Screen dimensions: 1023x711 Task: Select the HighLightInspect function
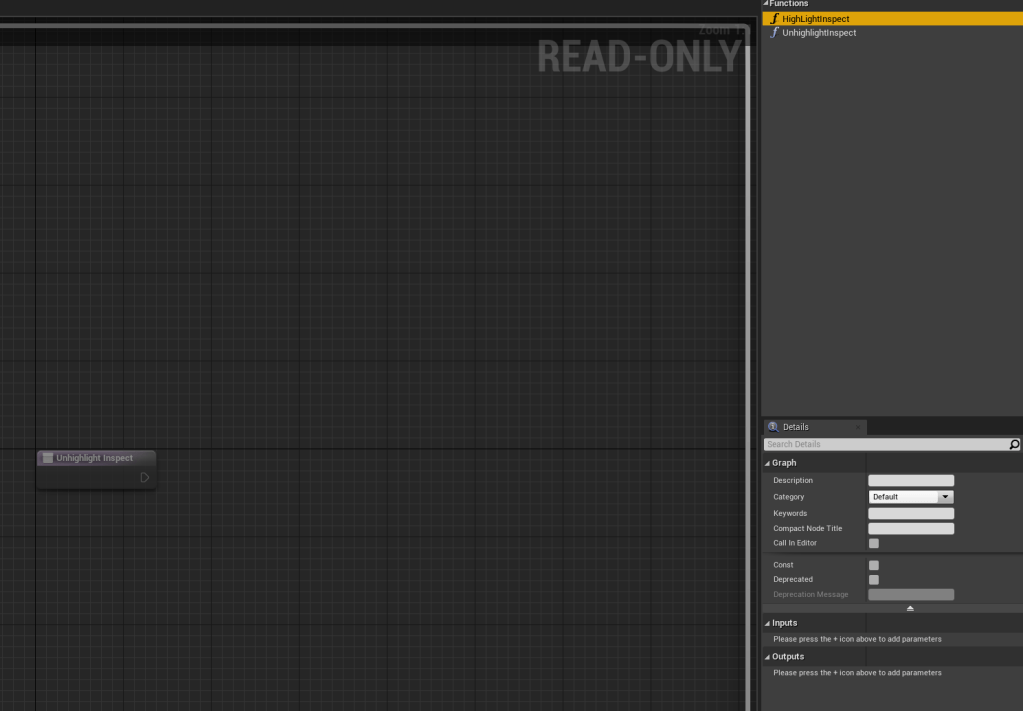tap(816, 19)
